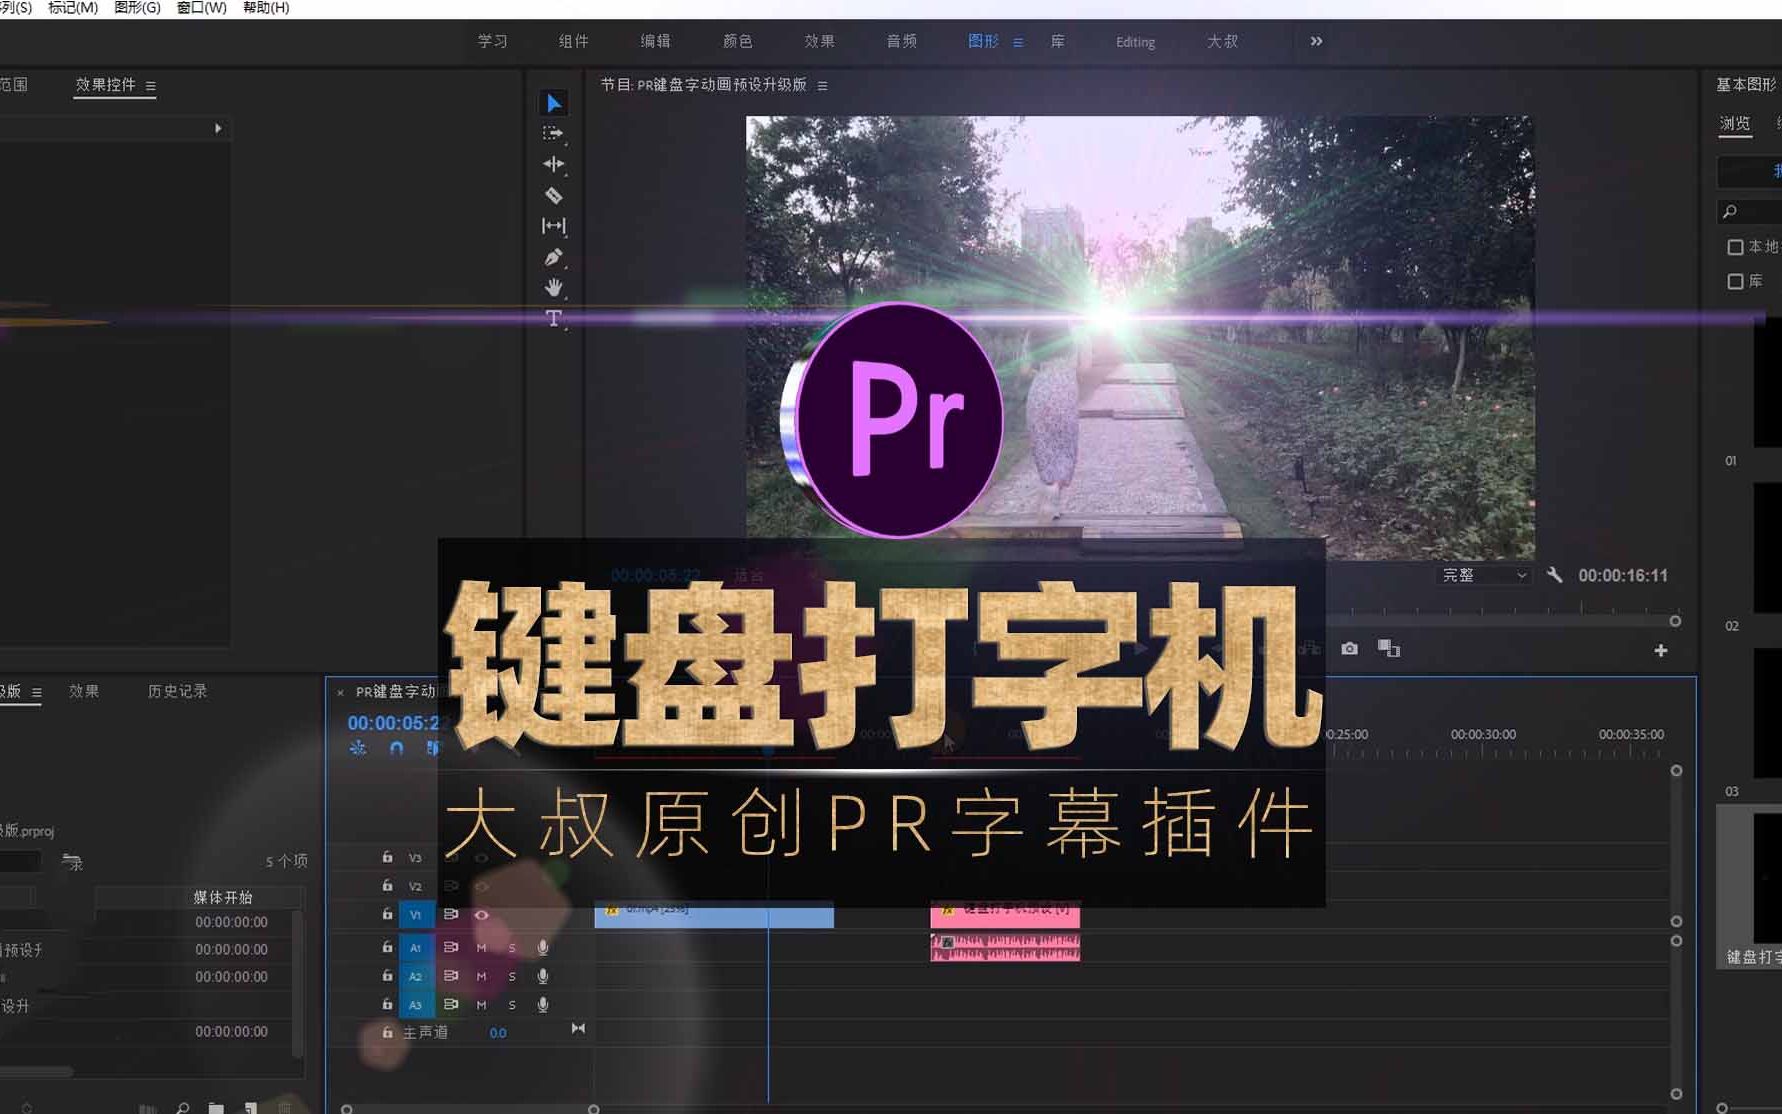The image size is (1782, 1114).
Task: Target the V1 track header
Action: pyautogui.click(x=415, y=914)
